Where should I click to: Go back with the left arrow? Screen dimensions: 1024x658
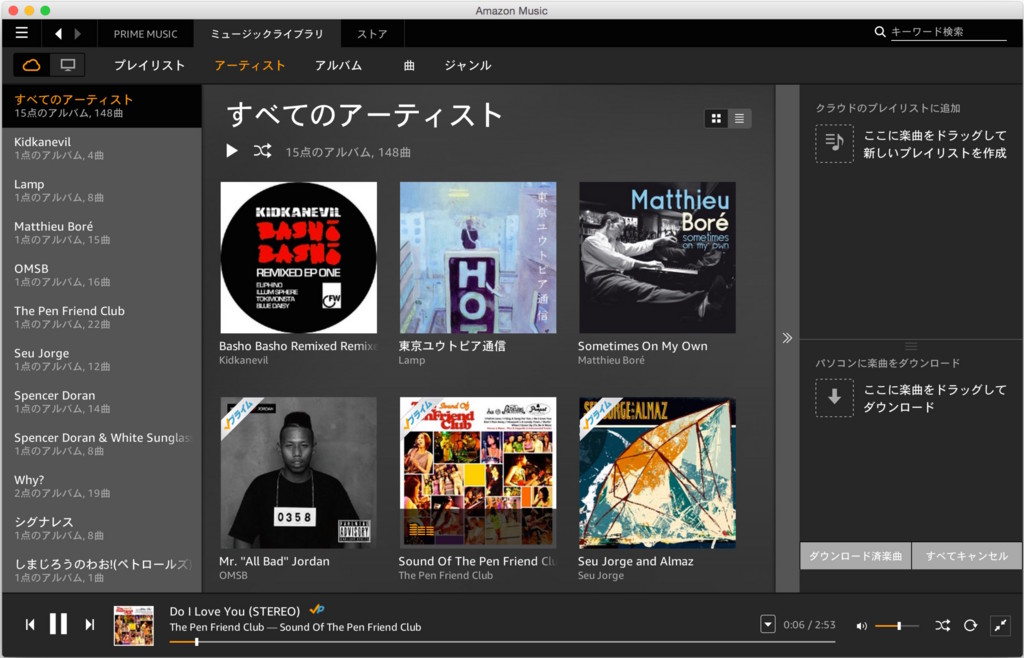(x=59, y=33)
